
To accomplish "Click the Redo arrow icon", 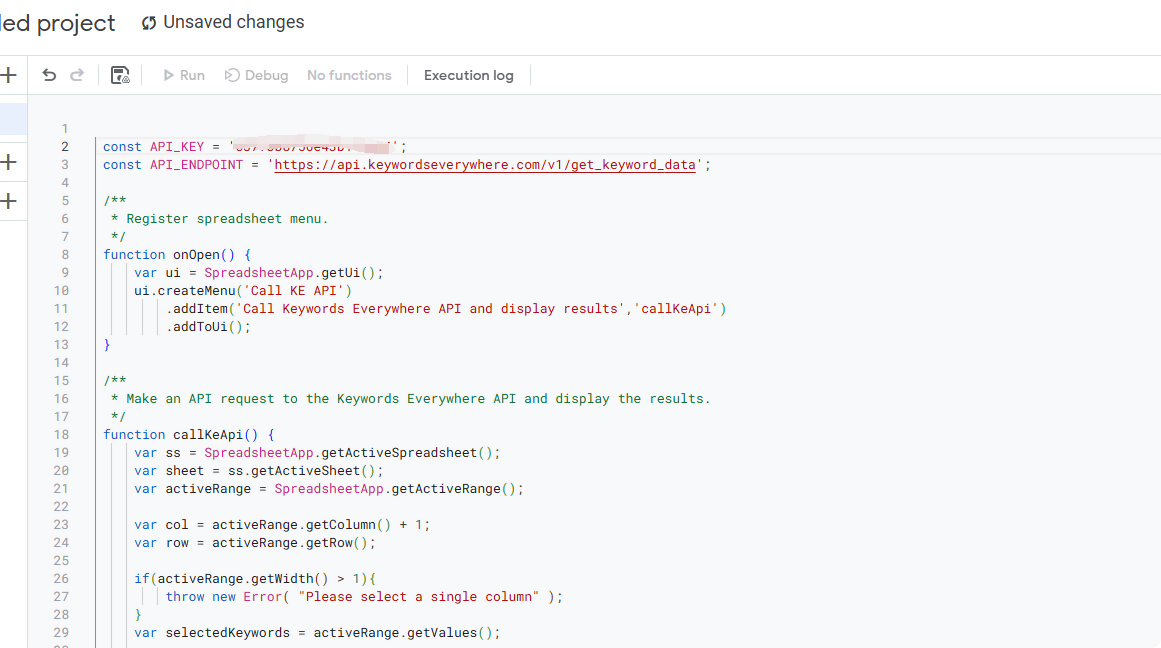I will (x=77, y=75).
